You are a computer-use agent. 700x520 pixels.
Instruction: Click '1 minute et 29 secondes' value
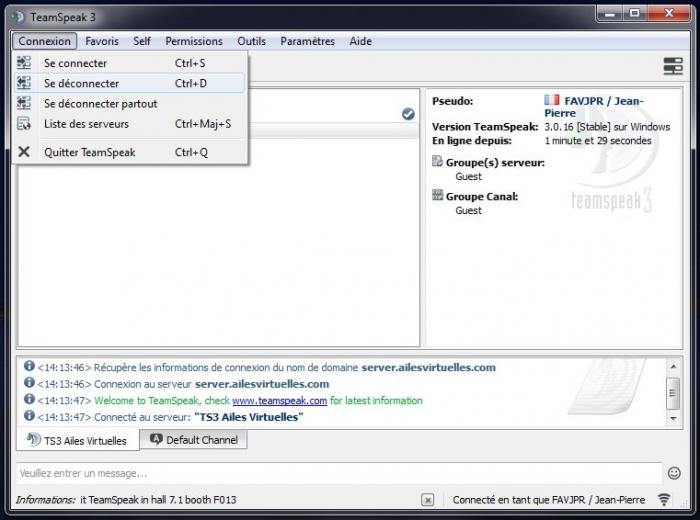click(x=598, y=141)
